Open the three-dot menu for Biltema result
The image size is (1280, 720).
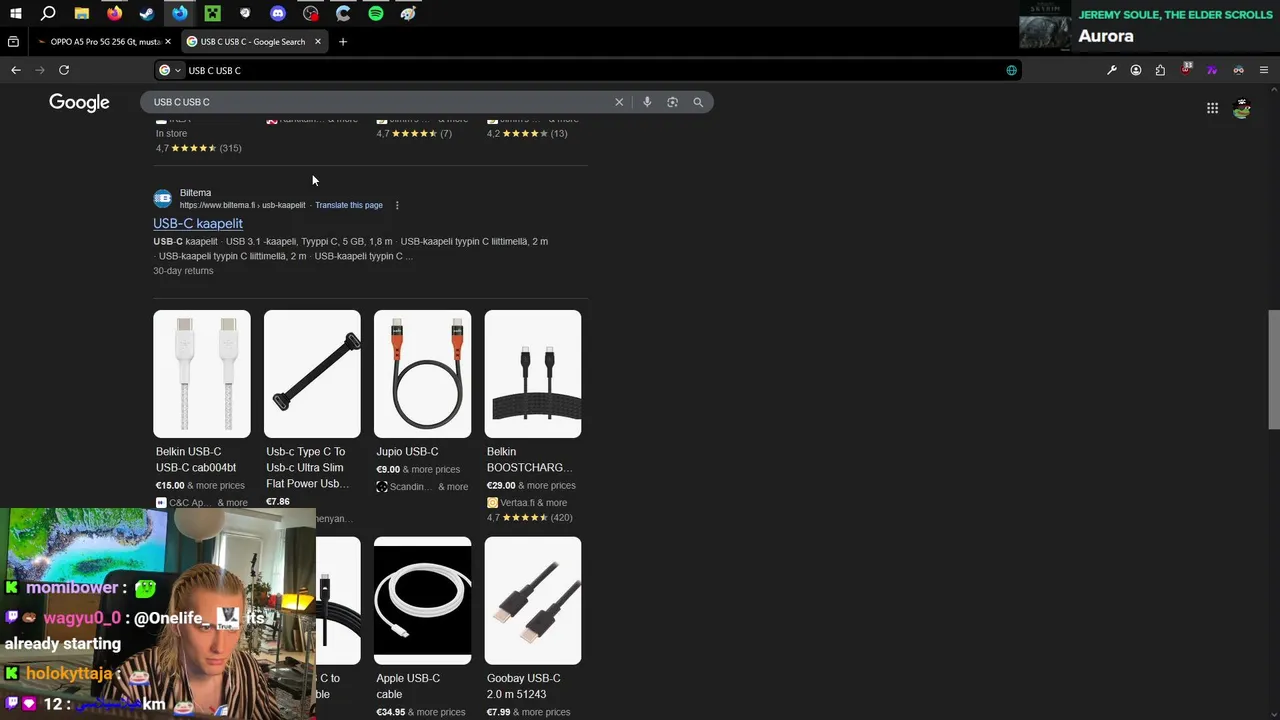pos(397,205)
